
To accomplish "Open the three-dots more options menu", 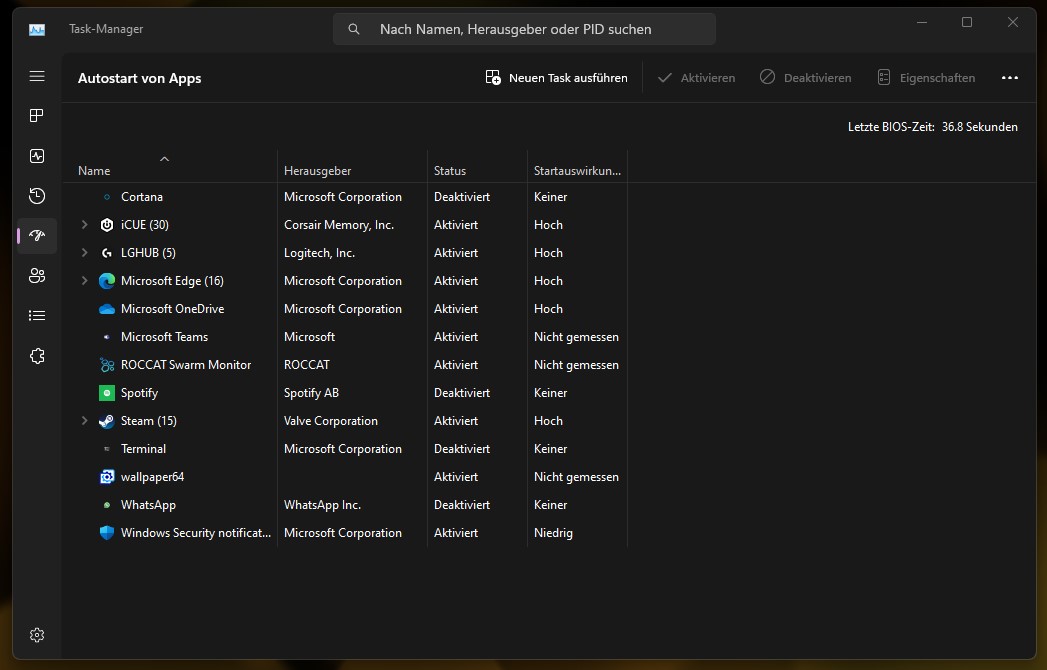I will point(1010,77).
